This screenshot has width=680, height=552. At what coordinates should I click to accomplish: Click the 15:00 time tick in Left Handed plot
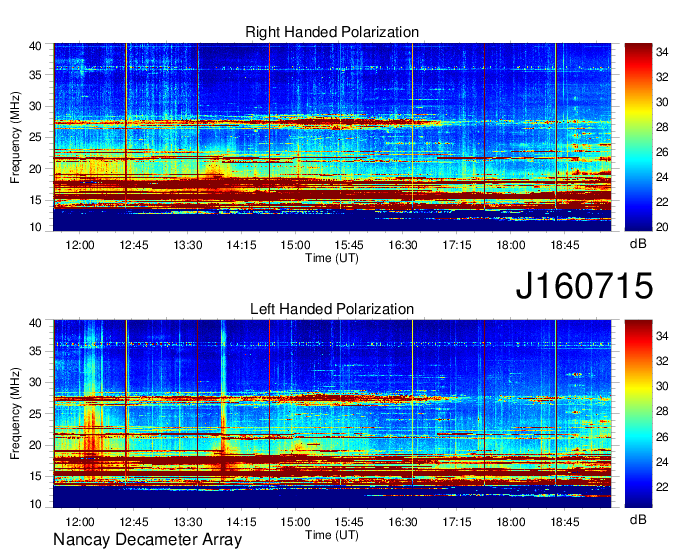(x=295, y=522)
